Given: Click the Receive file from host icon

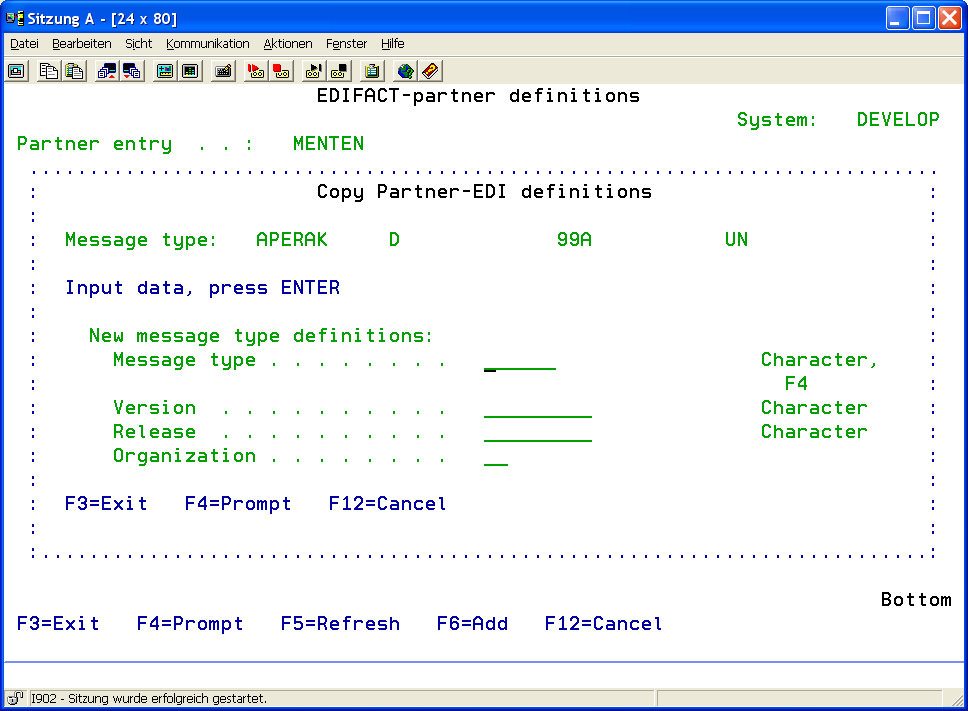Looking at the screenshot, I should click(131, 71).
